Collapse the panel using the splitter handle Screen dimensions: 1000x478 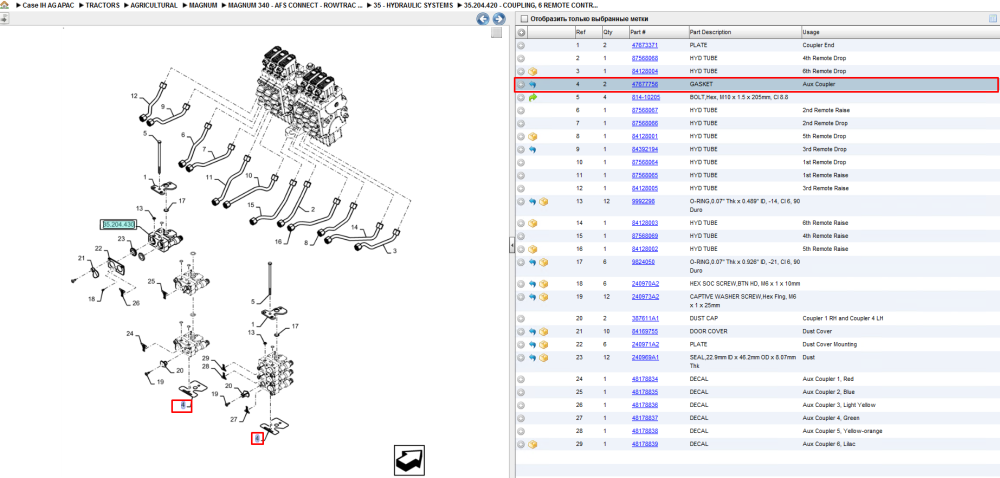[511, 246]
